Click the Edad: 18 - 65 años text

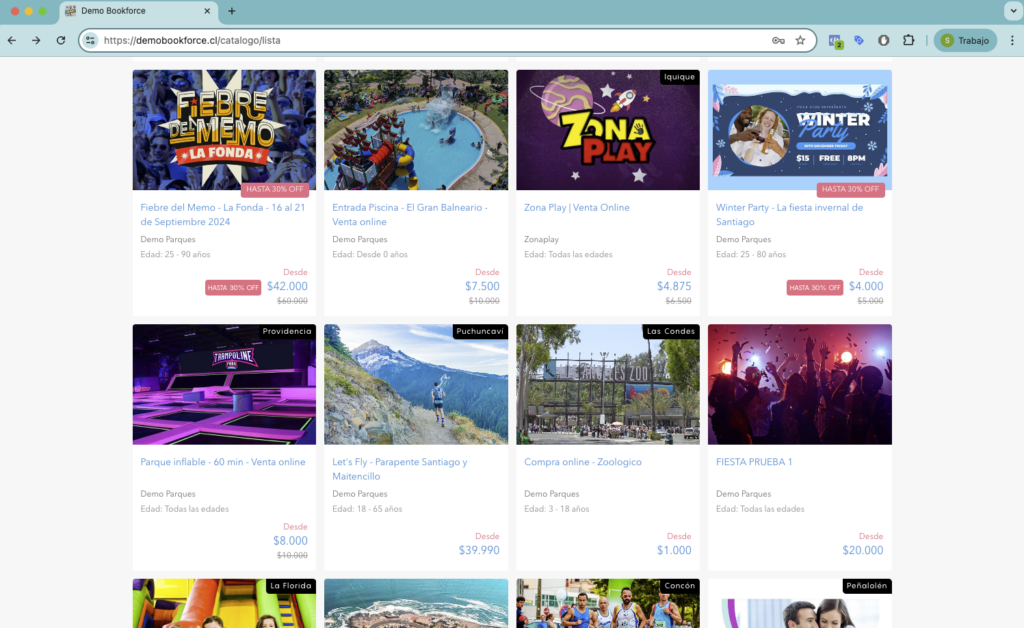pyautogui.click(x=367, y=509)
